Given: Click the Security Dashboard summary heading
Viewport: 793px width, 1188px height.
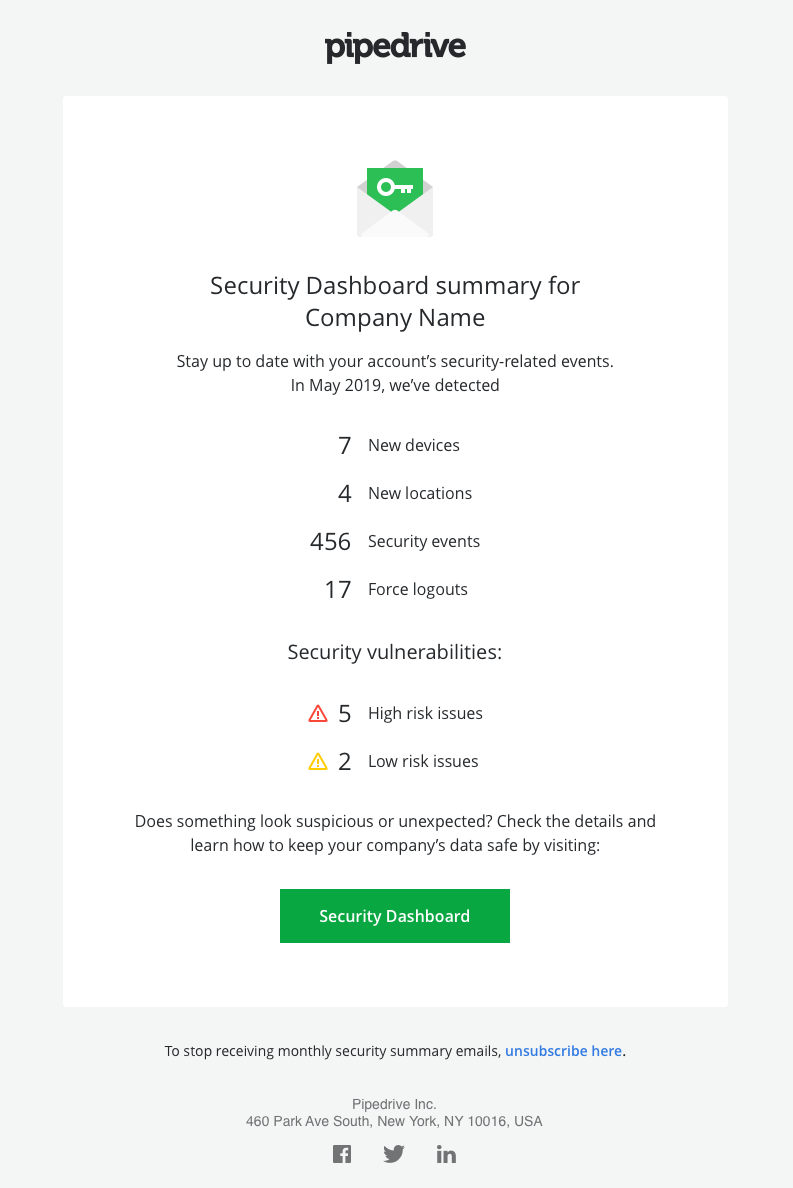Looking at the screenshot, I should (395, 302).
